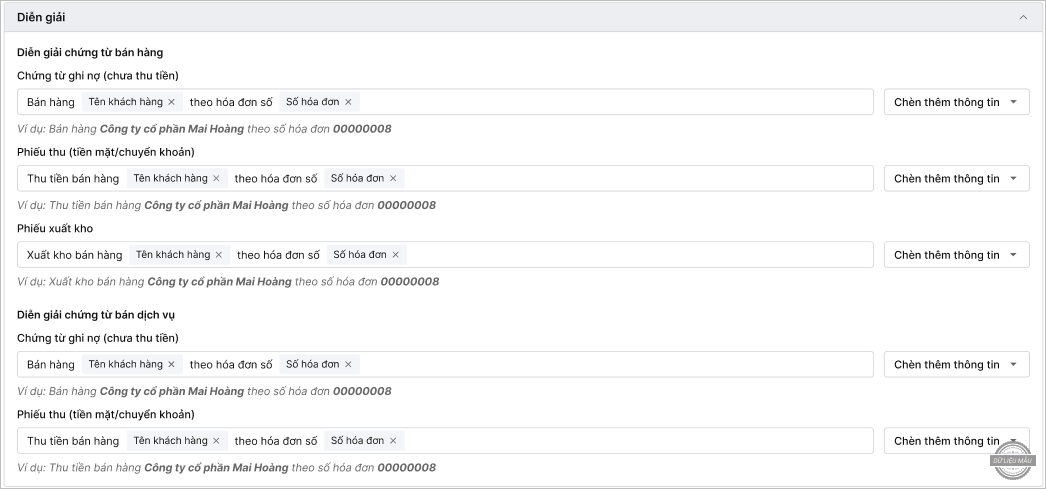Open 'Chèn thêm thông tin' dropdown for Phiếu xuất kho
The height and width of the screenshot is (489, 1046).
tap(956, 255)
